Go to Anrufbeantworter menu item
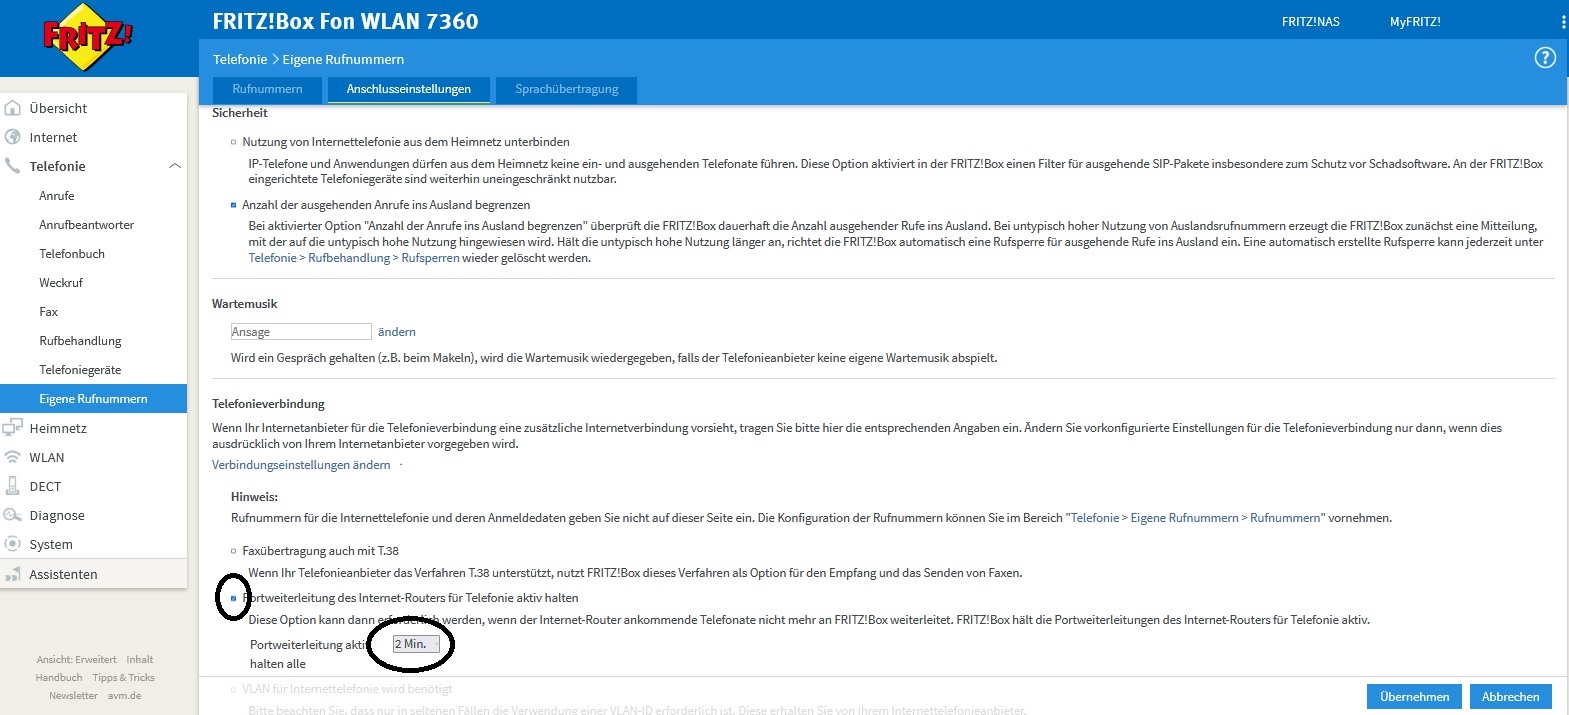This screenshot has height=715, width=1569. [87, 225]
